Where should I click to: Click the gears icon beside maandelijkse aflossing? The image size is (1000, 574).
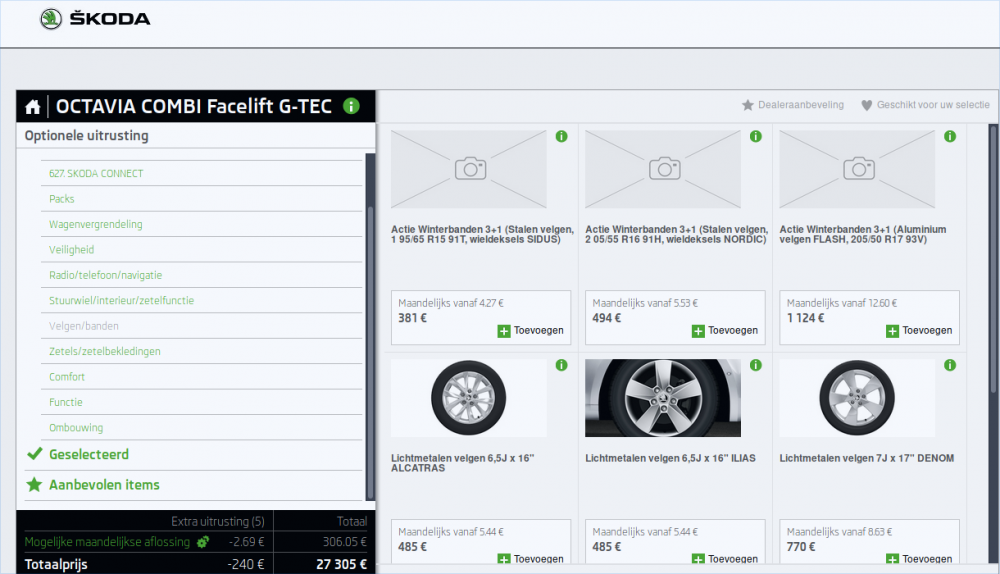pos(203,542)
